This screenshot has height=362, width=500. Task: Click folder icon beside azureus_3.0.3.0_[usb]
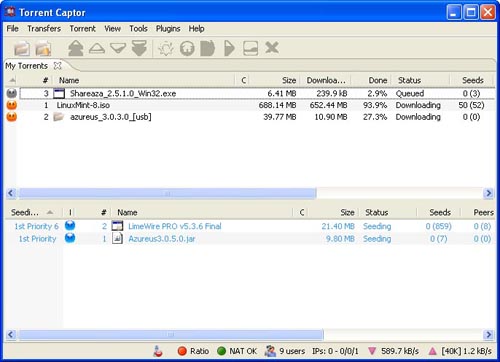pyautogui.click(x=59, y=117)
